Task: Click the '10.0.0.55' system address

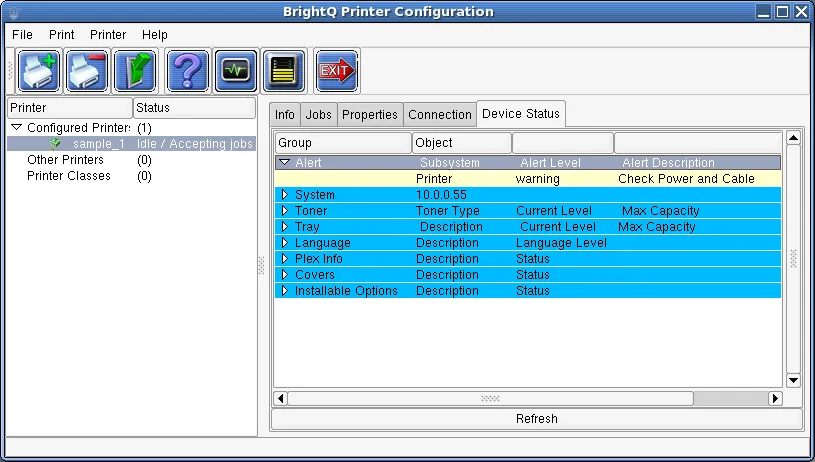Action: [x=441, y=195]
